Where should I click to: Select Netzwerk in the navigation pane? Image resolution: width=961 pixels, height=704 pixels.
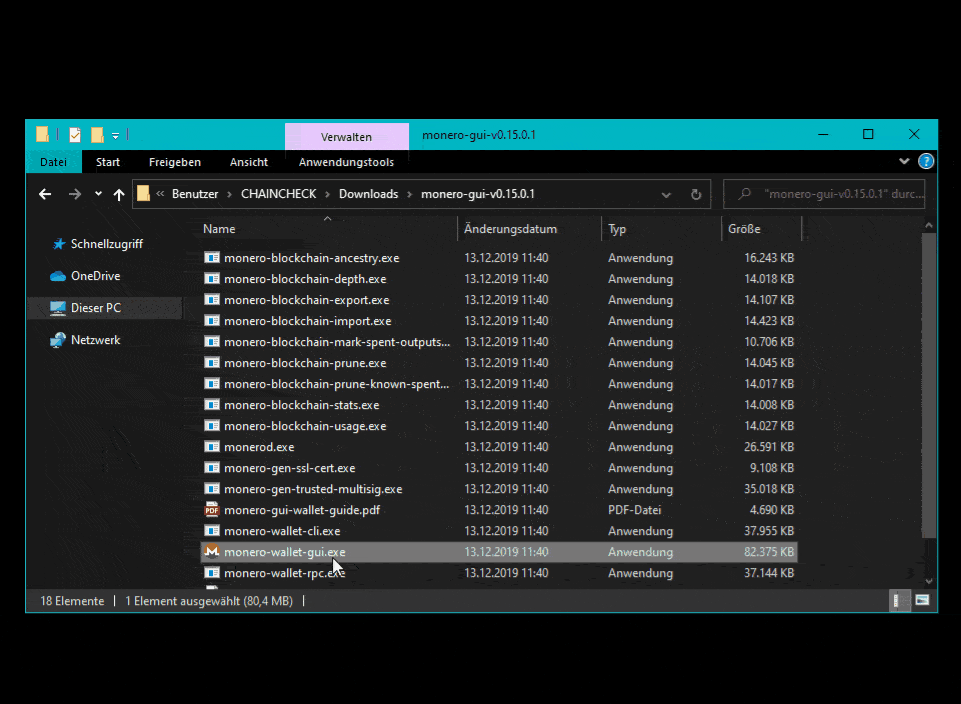[x=95, y=339]
